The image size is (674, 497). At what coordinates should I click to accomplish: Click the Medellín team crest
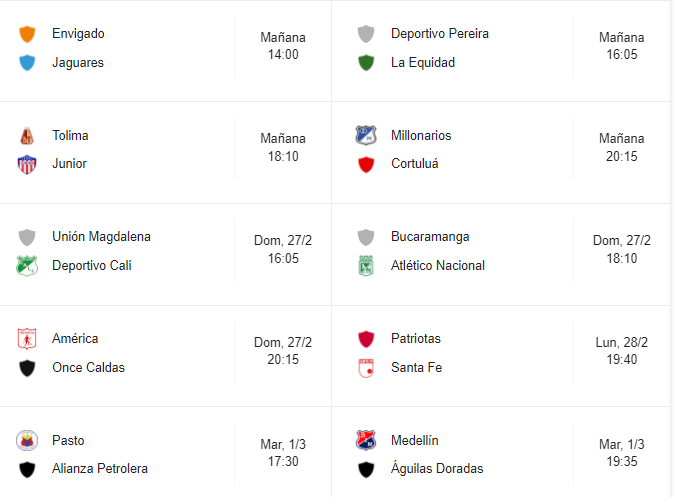click(366, 441)
